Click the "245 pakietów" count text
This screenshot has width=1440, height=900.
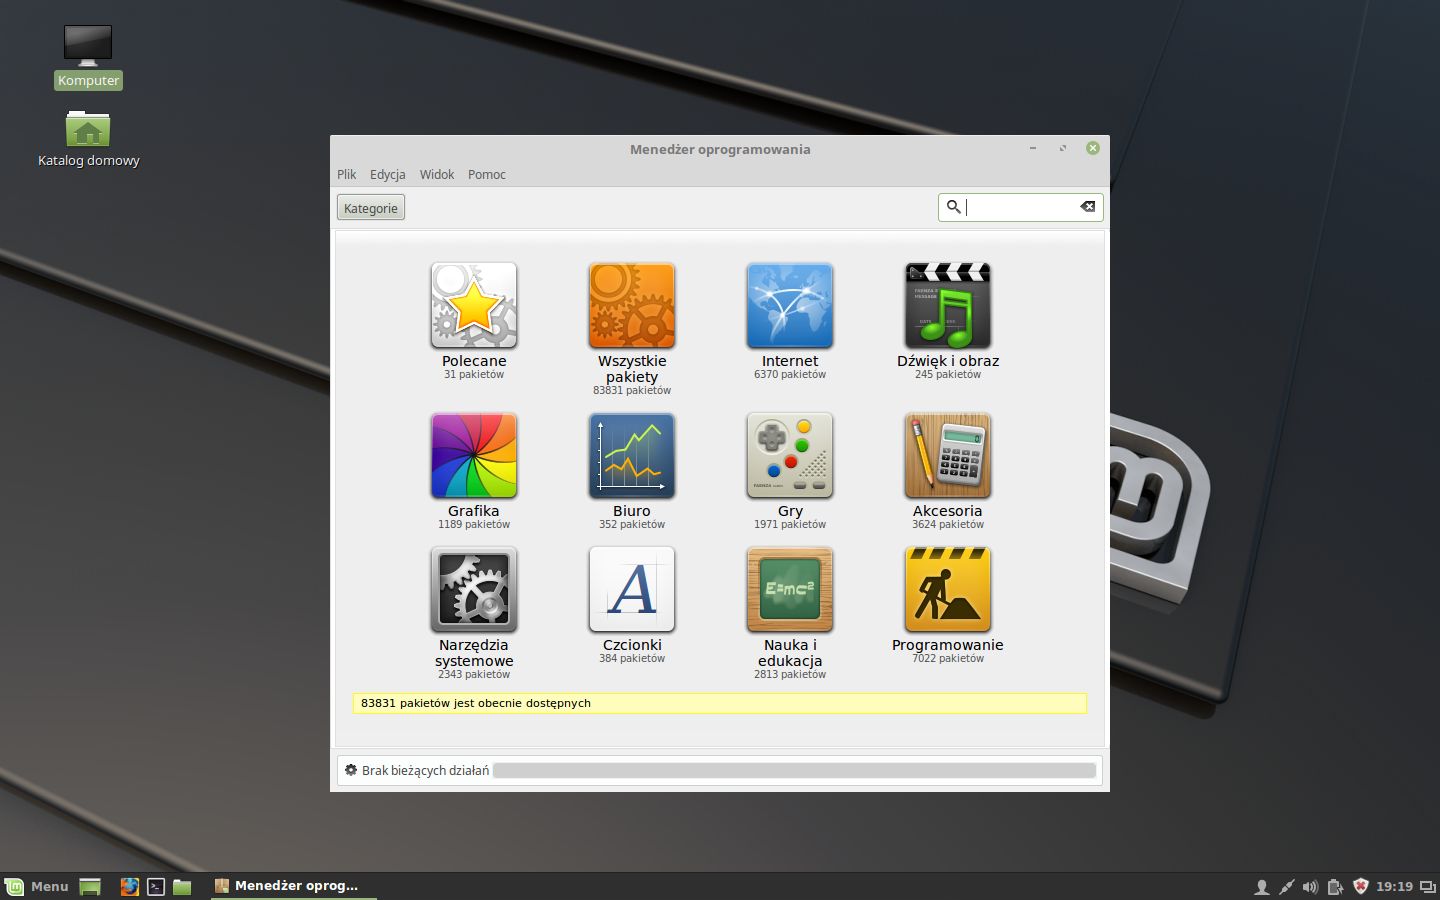(x=948, y=375)
